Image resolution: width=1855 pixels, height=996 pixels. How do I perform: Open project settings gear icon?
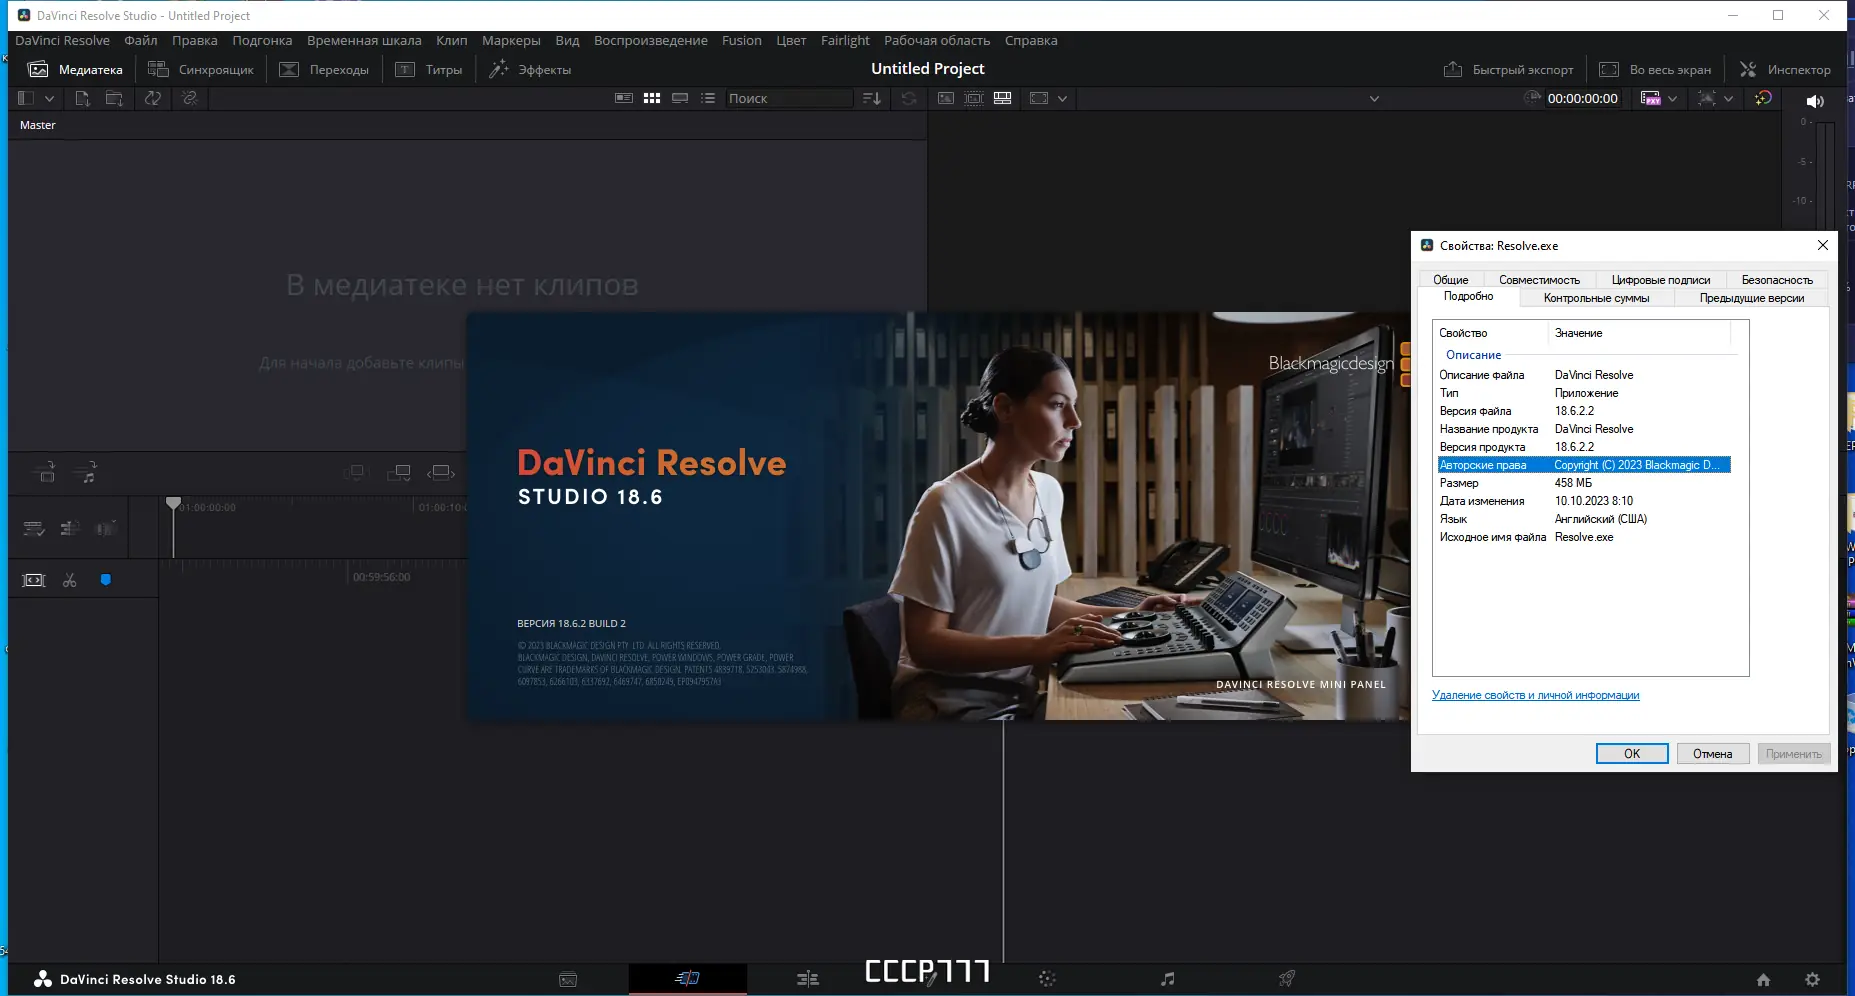point(1812,980)
